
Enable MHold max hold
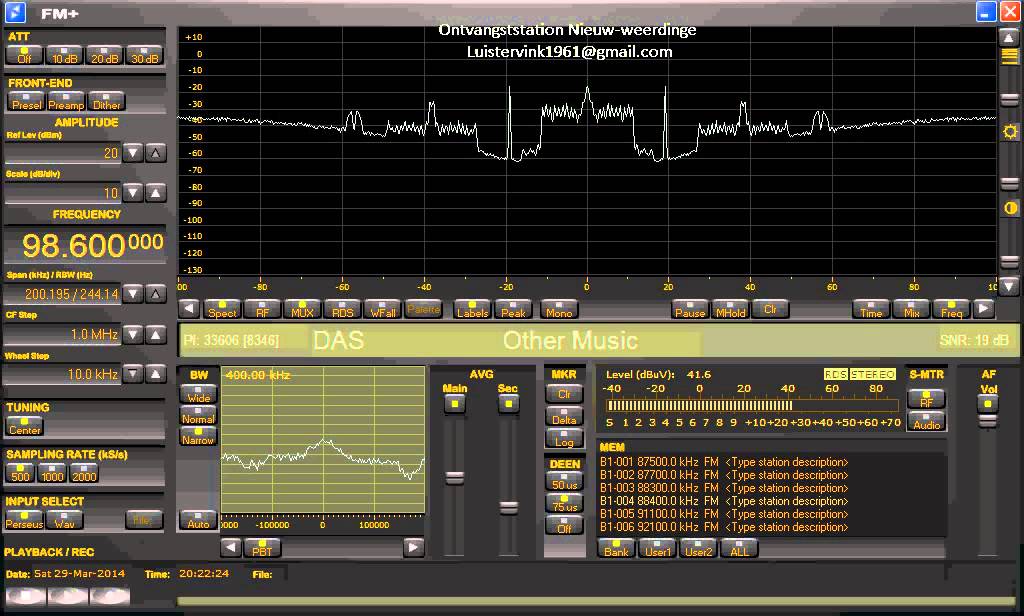coord(730,309)
